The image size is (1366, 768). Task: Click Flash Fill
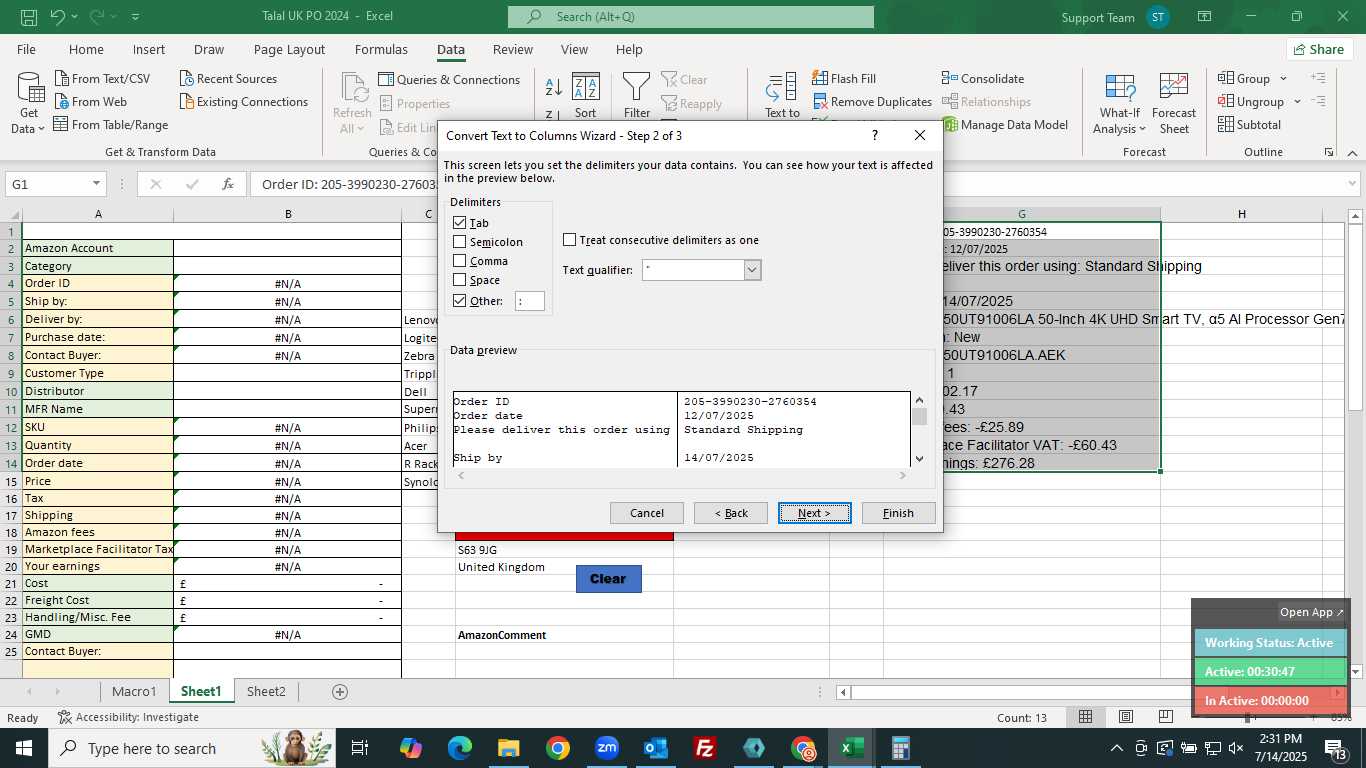click(x=844, y=79)
